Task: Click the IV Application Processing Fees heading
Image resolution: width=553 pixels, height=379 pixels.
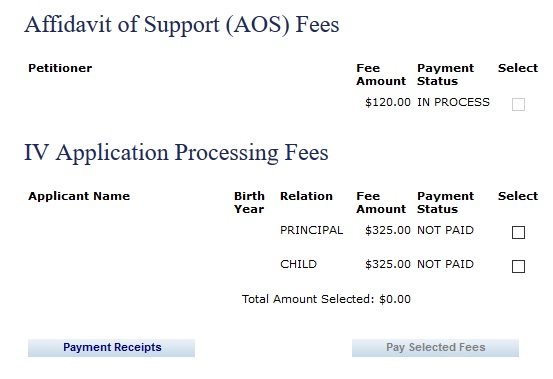Action: (x=176, y=153)
